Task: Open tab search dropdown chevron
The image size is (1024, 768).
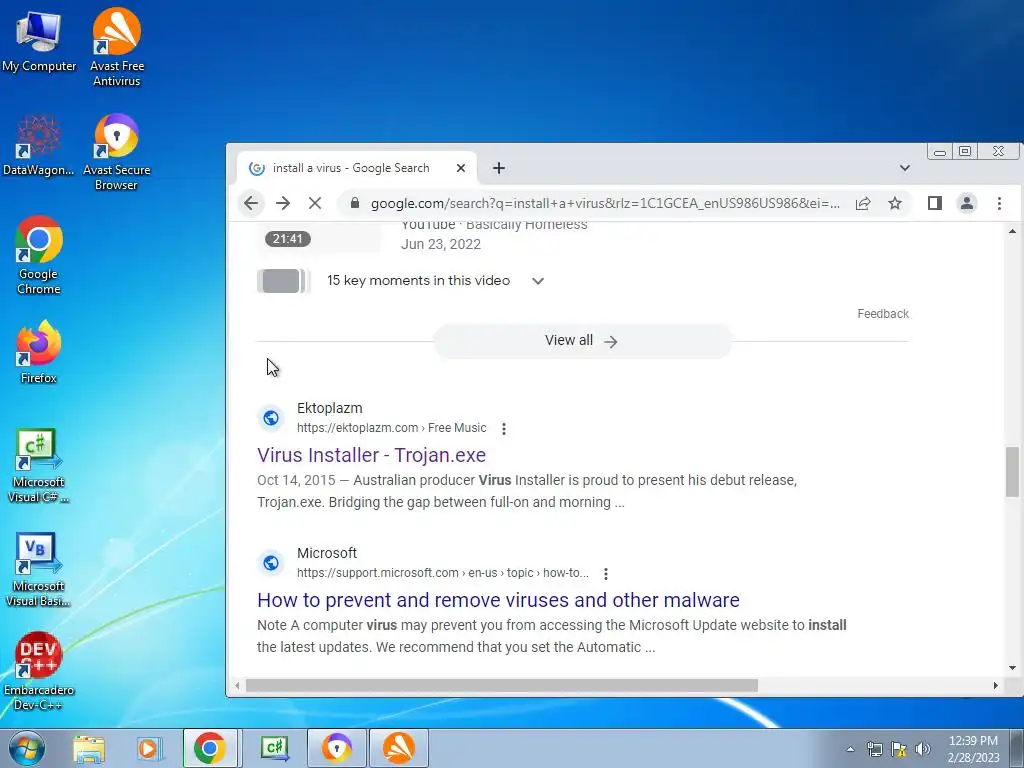Action: (x=904, y=168)
